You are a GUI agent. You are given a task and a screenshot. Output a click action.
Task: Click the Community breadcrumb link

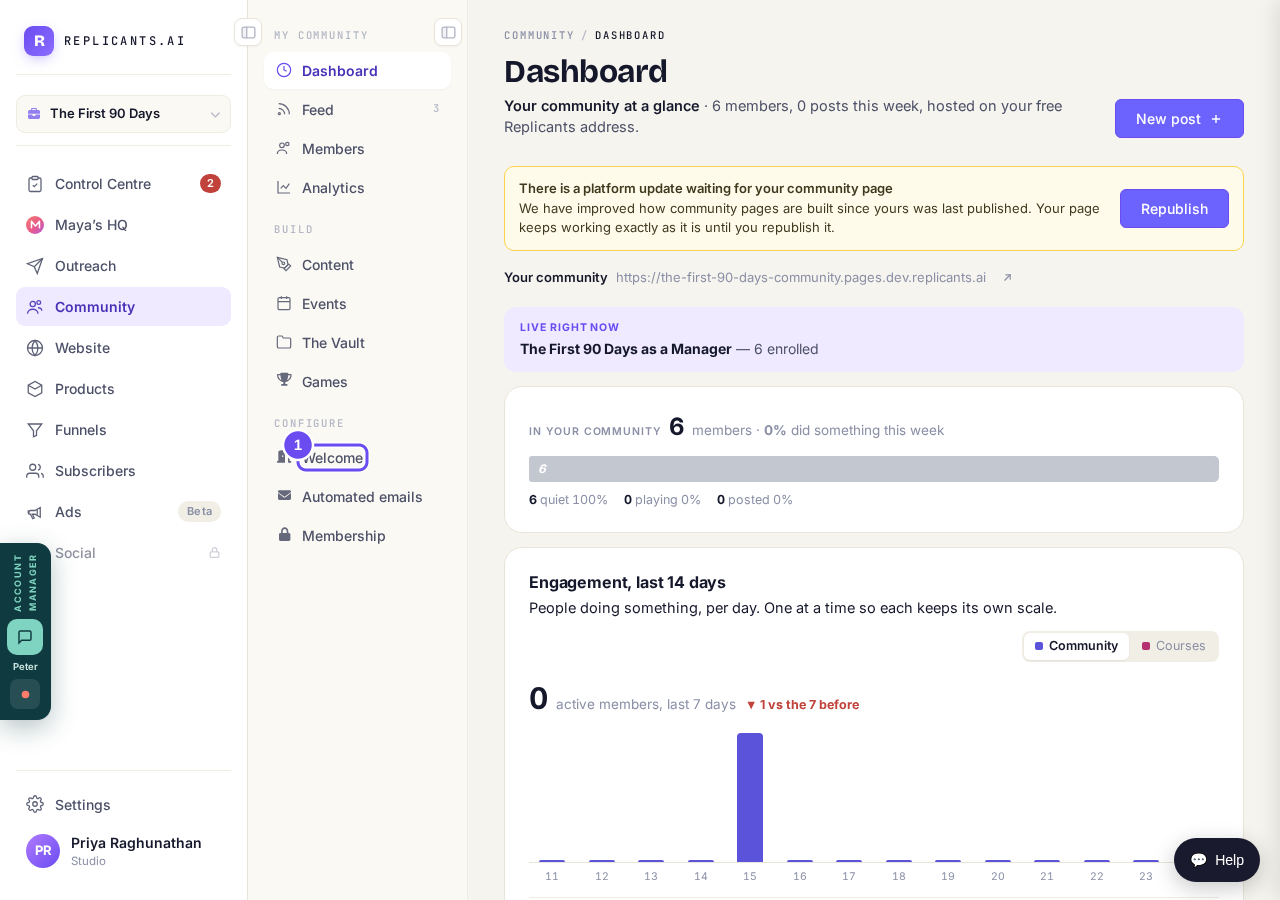[539, 35]
